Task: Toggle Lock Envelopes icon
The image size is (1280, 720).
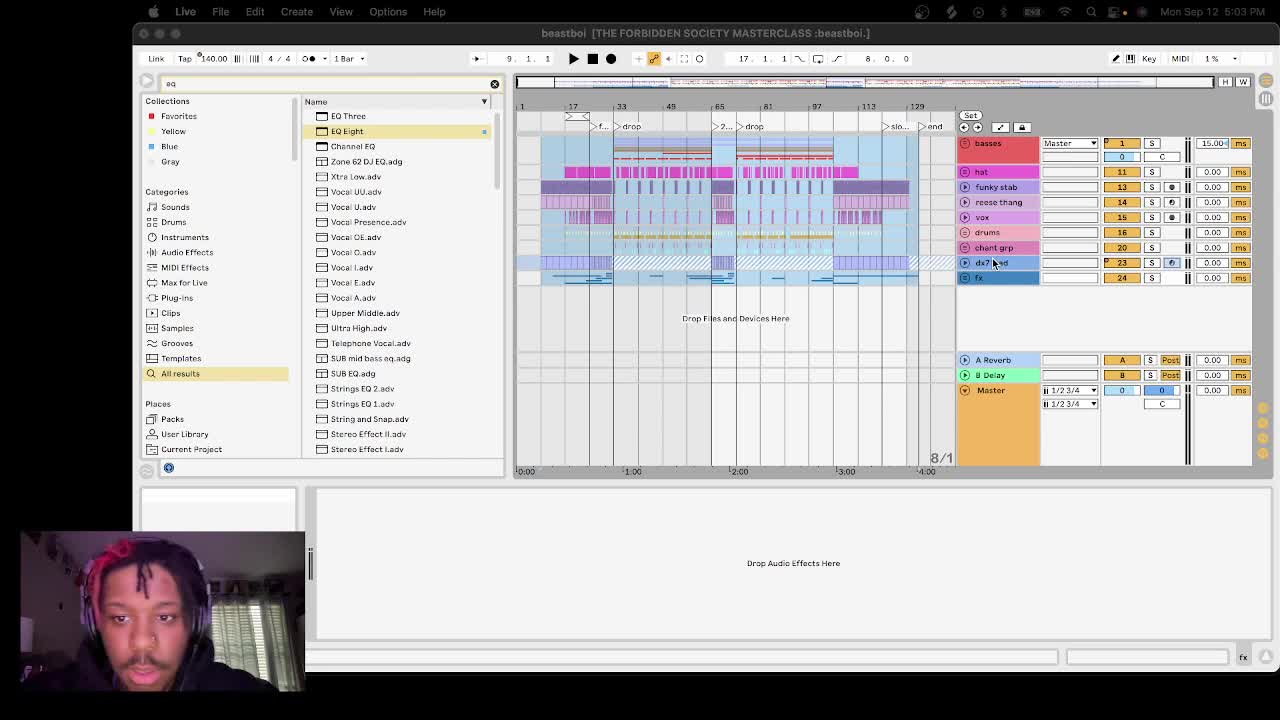Action: tap(1021, 128)
